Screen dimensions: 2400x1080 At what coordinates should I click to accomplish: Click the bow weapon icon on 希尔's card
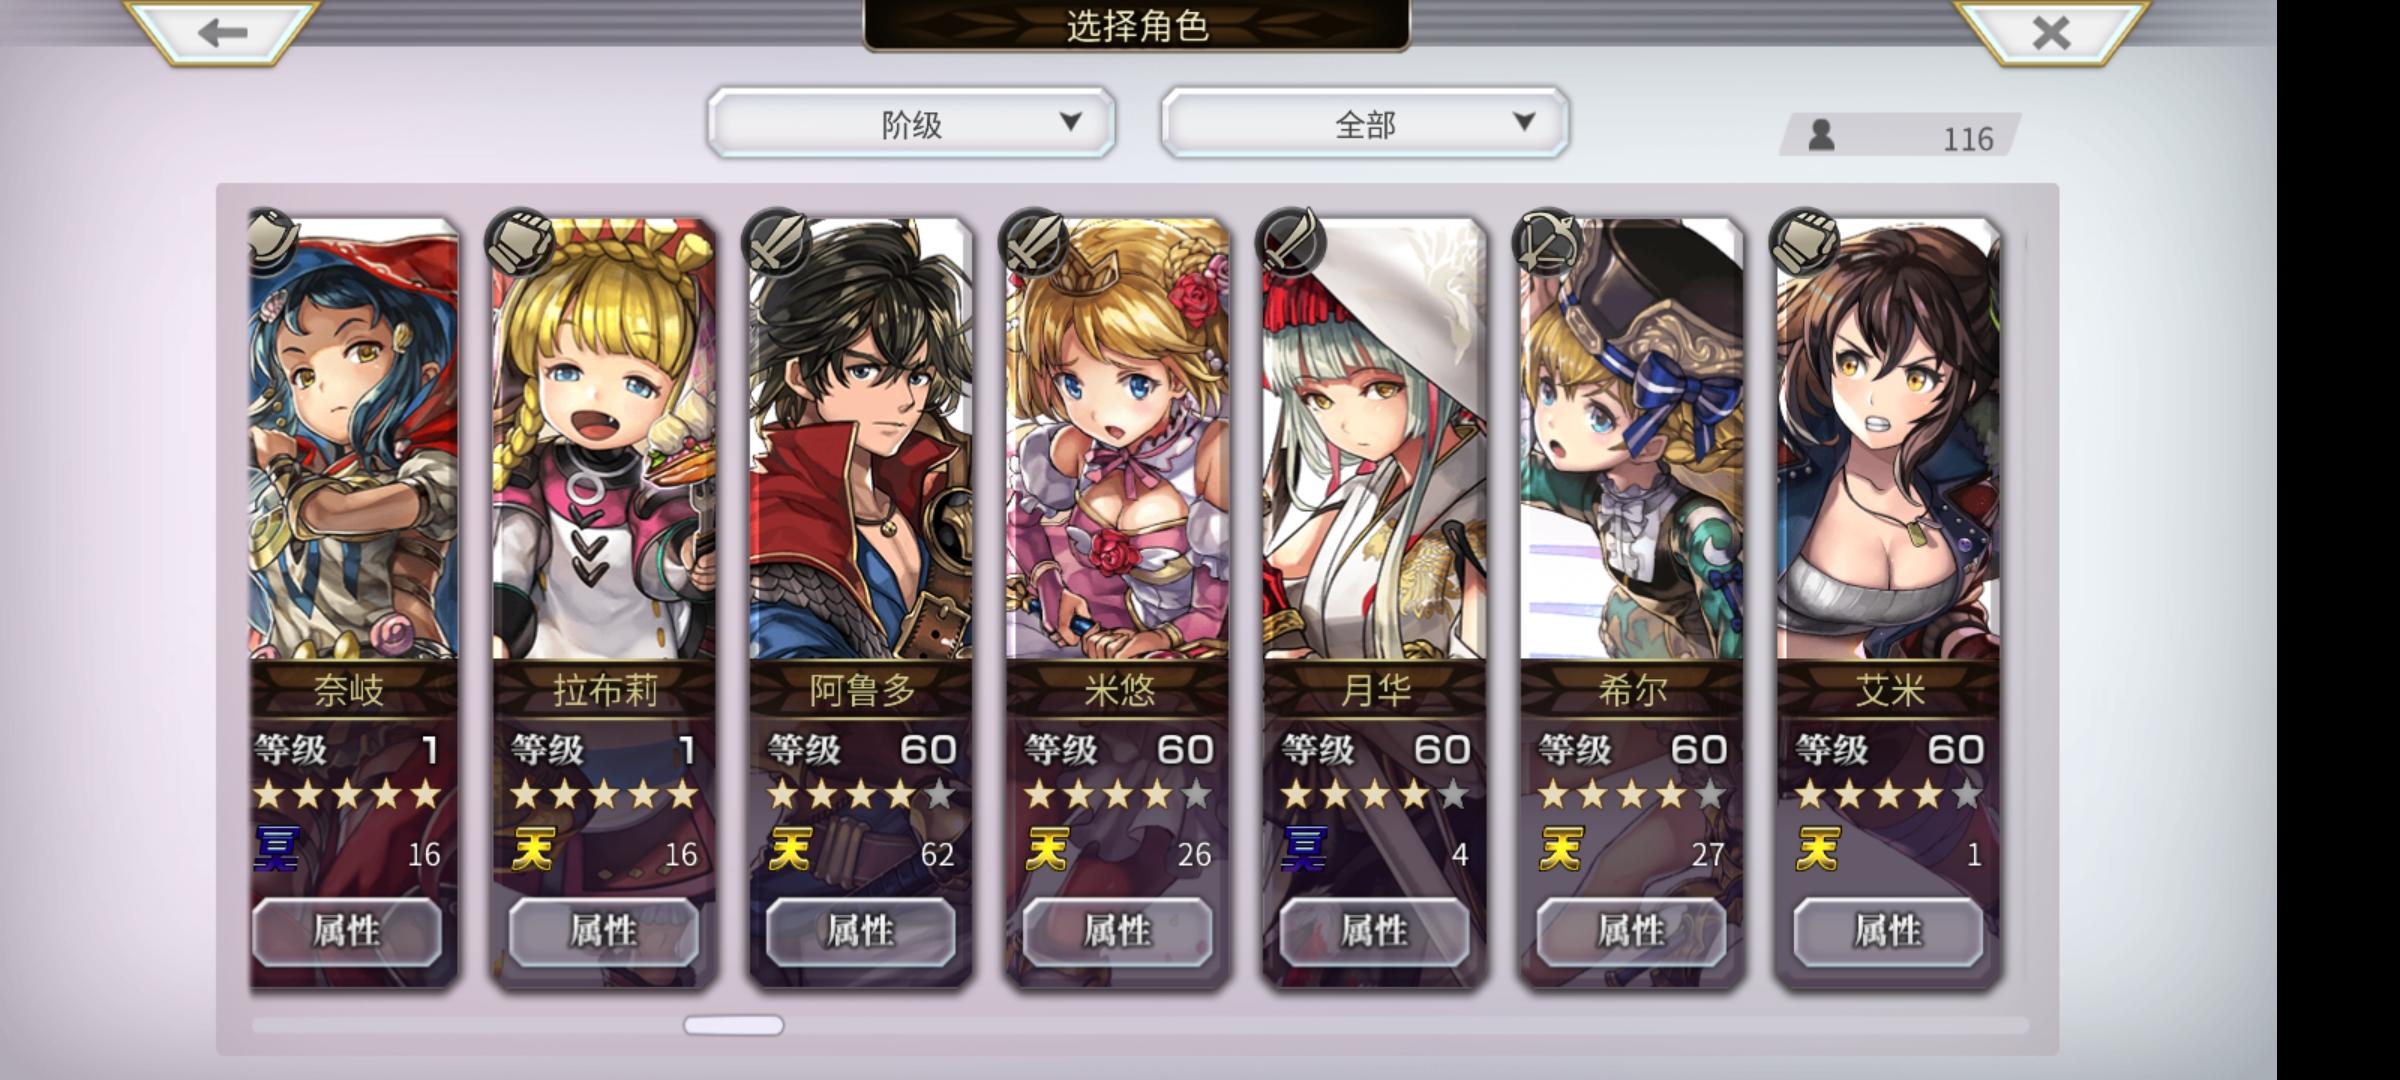click(x=1546, y=242)
